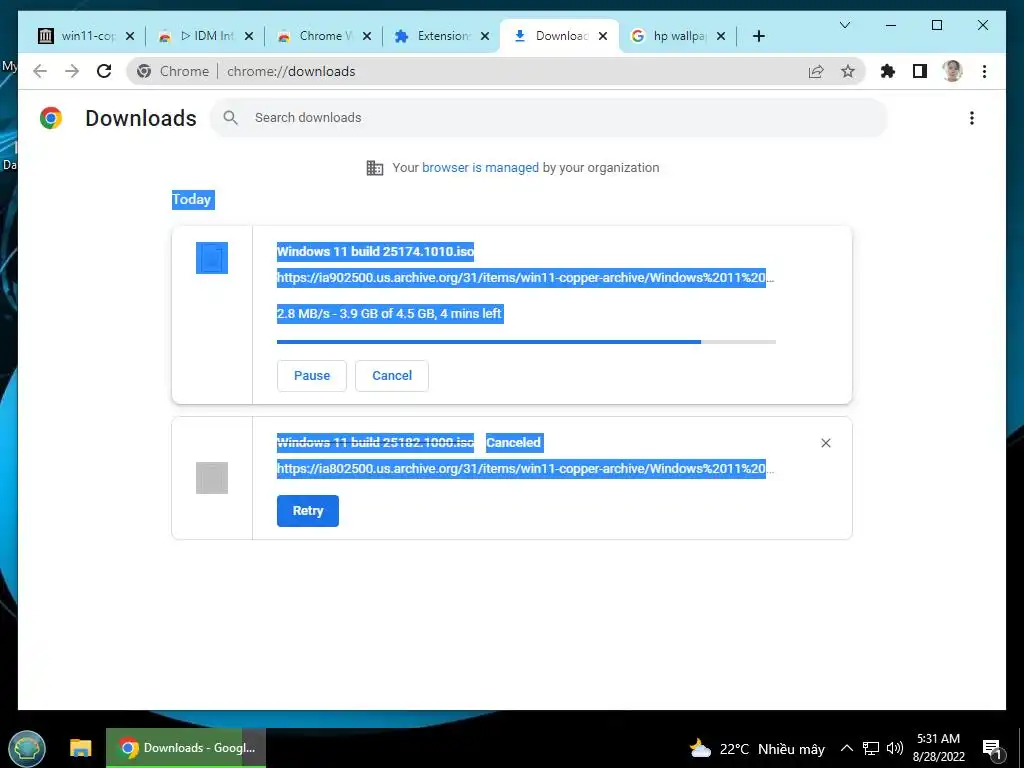The width and height of the screenshot is (1024, 768).
Task: Click gray file icon of canceled download
Action: tap(212, 478)
